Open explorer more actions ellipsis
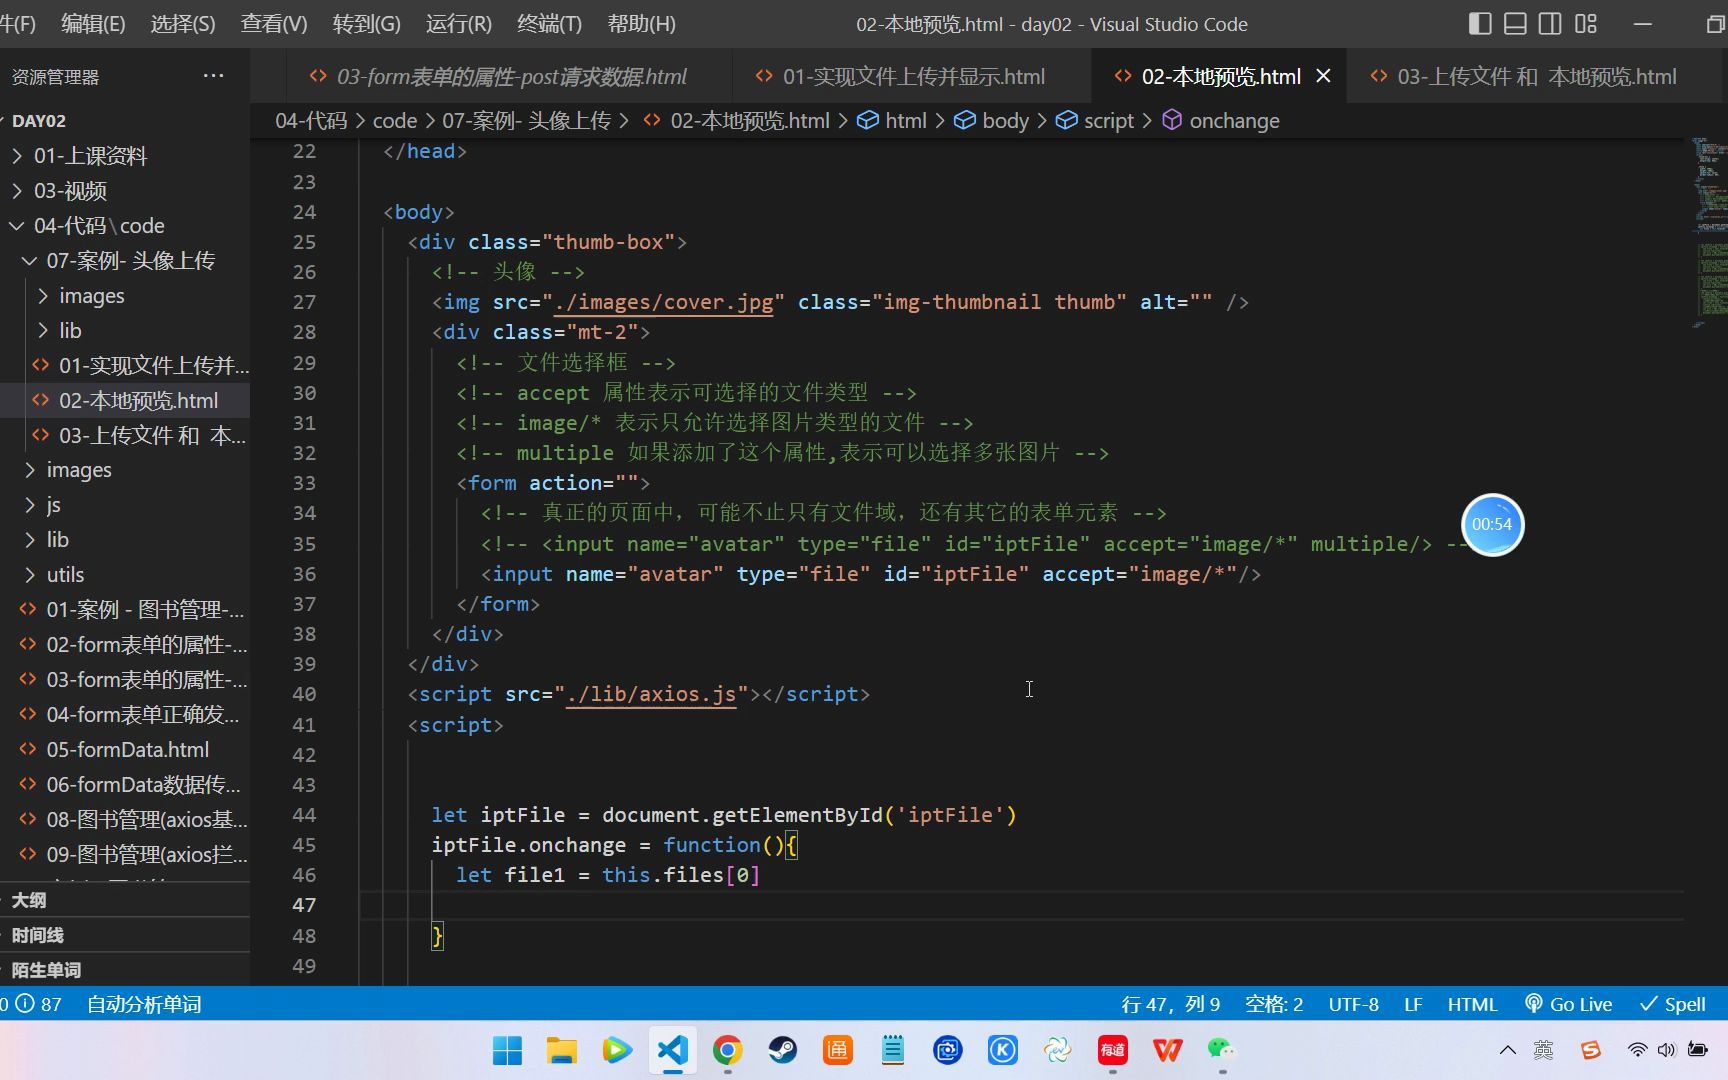The width and height of the screenshot is (1728, 1080). coord(213,76)
